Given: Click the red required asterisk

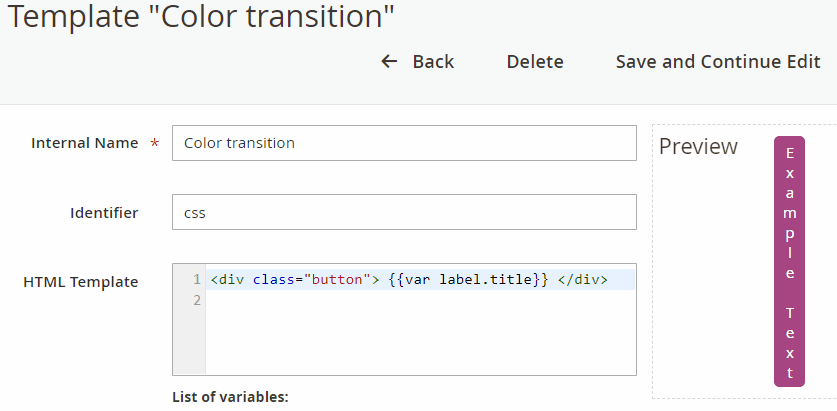Looking at the screenshot, I should point(154,144).
